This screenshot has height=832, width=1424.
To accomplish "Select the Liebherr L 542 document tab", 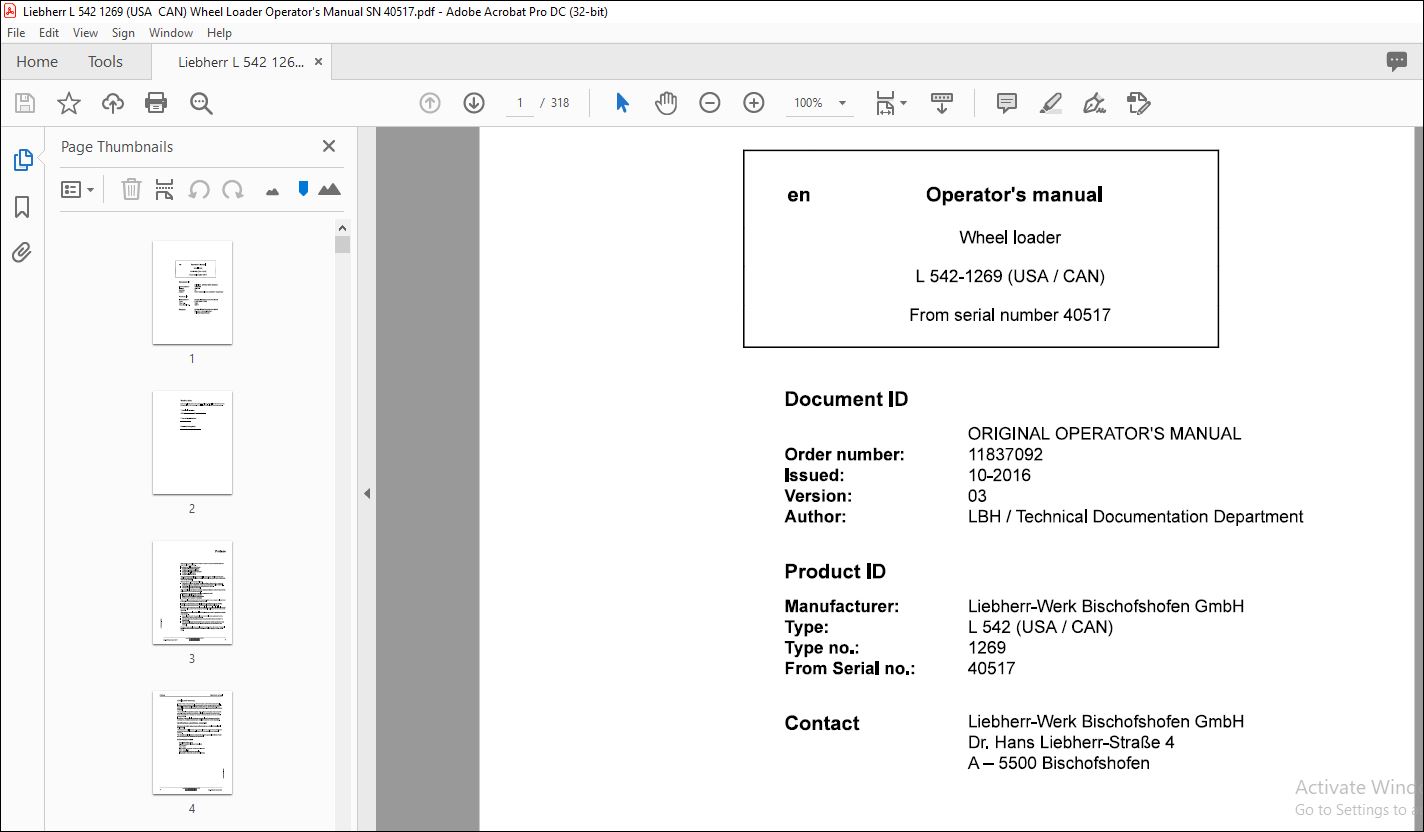I will click(x=240, y=62).
